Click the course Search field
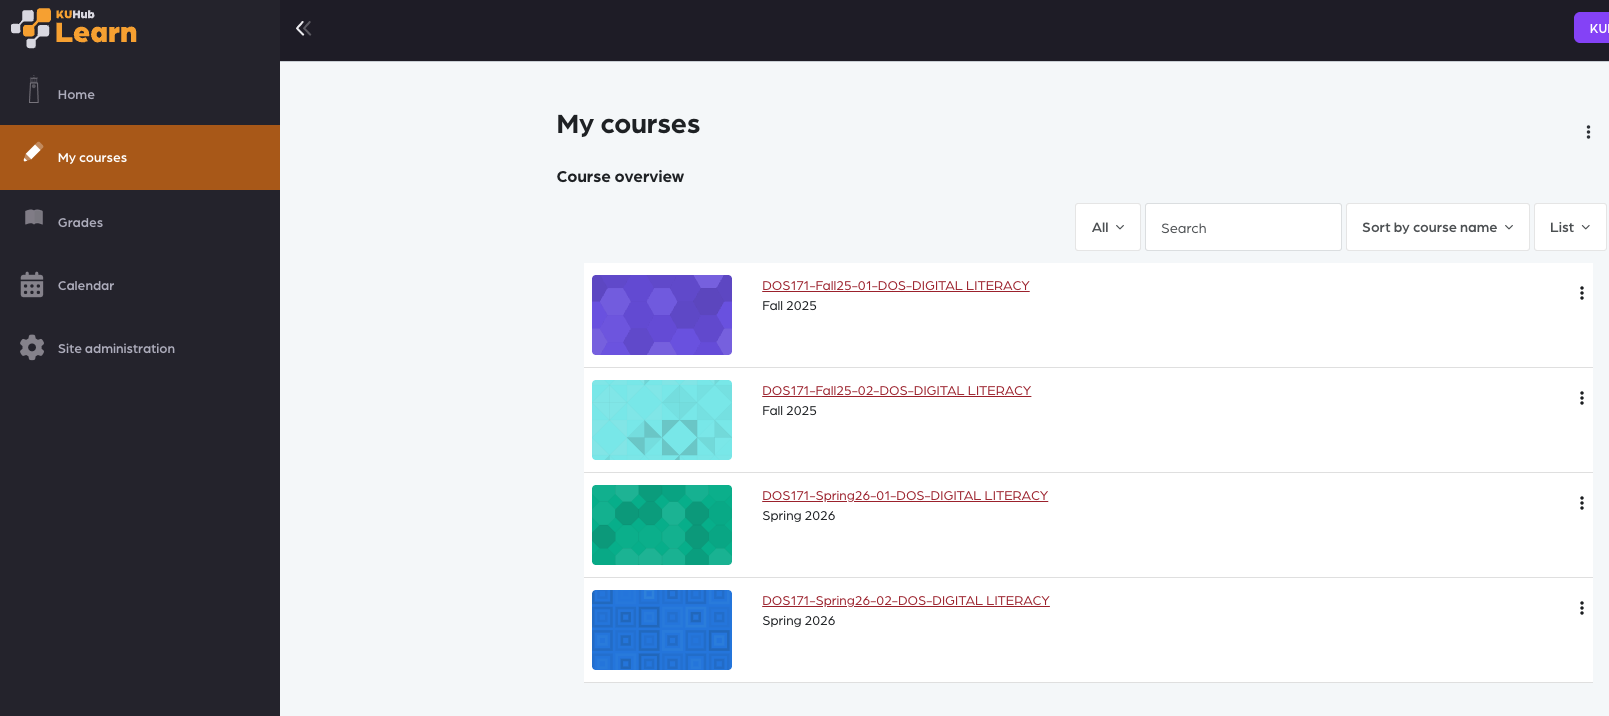This screenshot has height=716, width=1609. 1243,227
